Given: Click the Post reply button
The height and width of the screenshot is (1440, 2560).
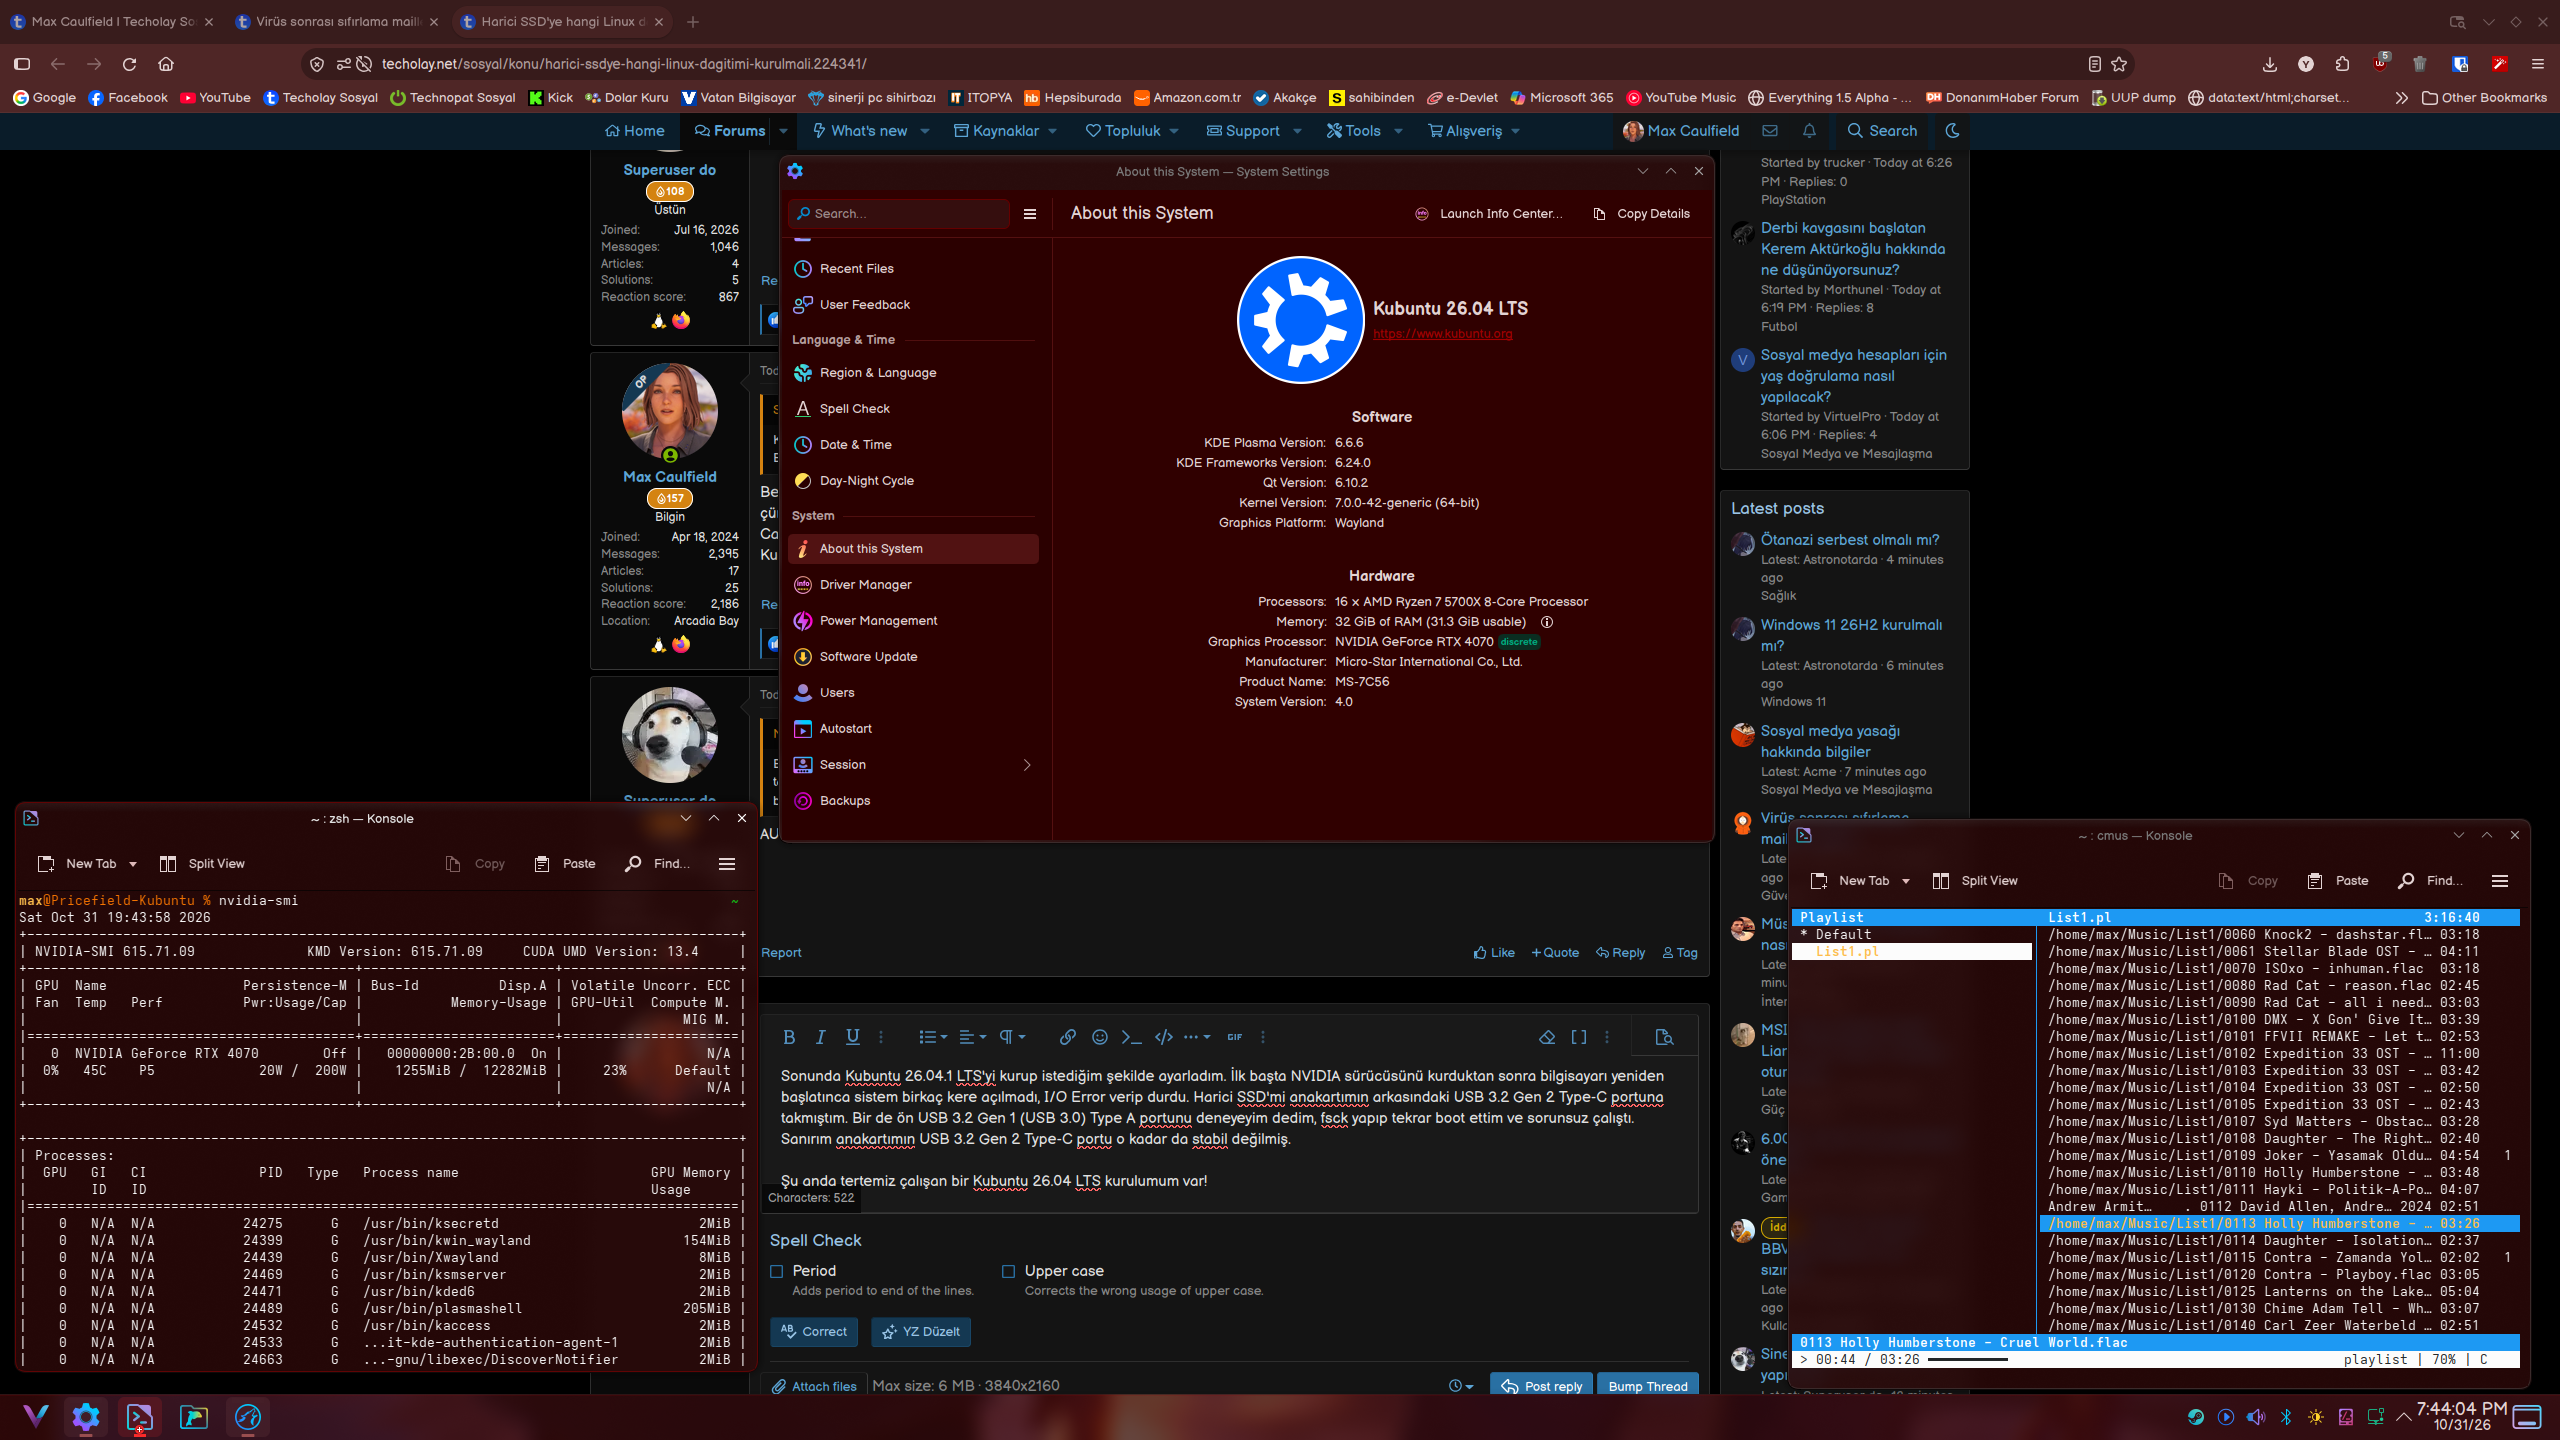Looking at the screenshot, I should [1542, 1386].
